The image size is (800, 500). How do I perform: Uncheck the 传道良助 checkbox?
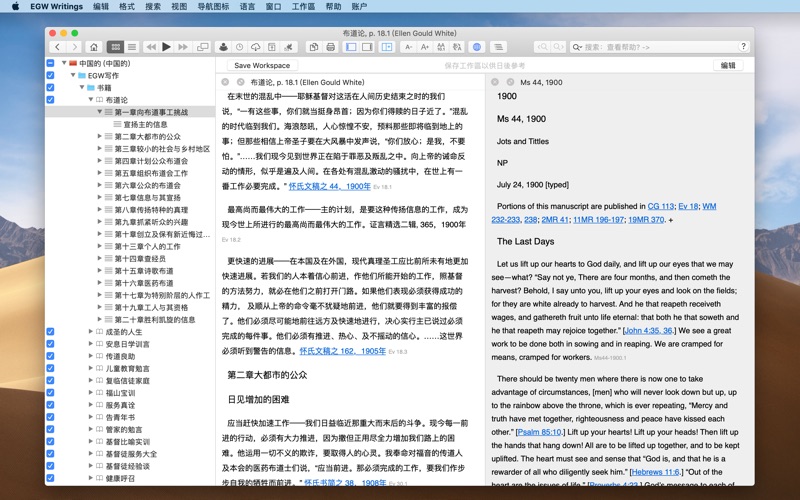point(50,356)
